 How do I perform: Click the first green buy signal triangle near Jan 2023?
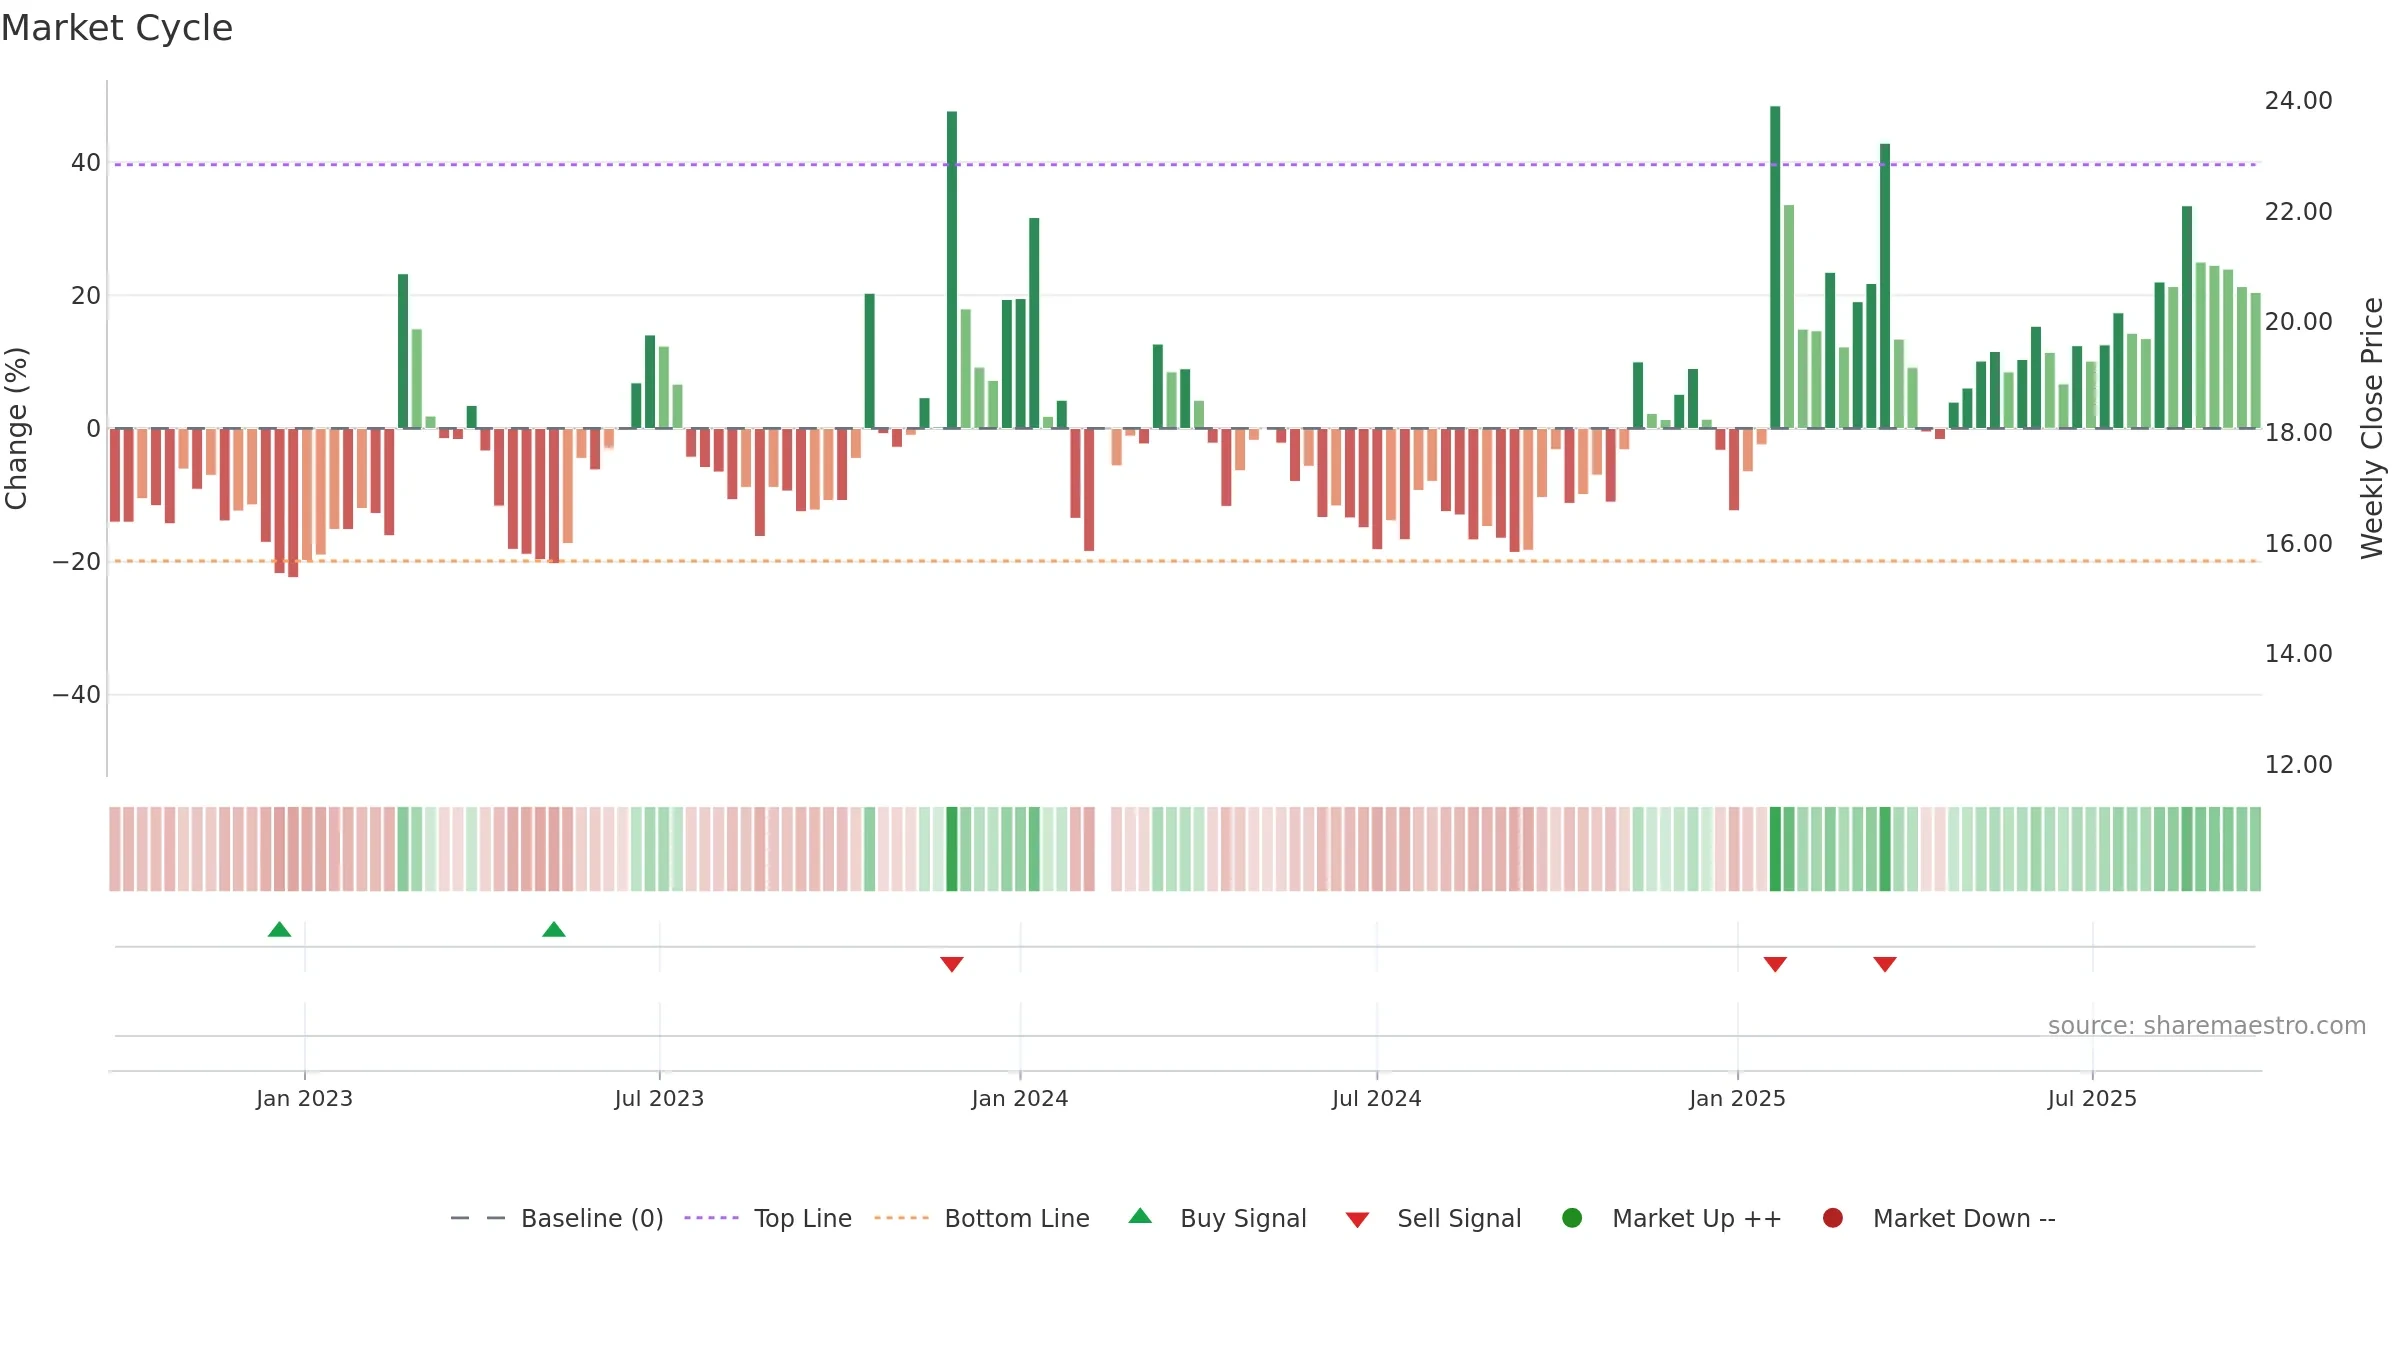(280, 930)
